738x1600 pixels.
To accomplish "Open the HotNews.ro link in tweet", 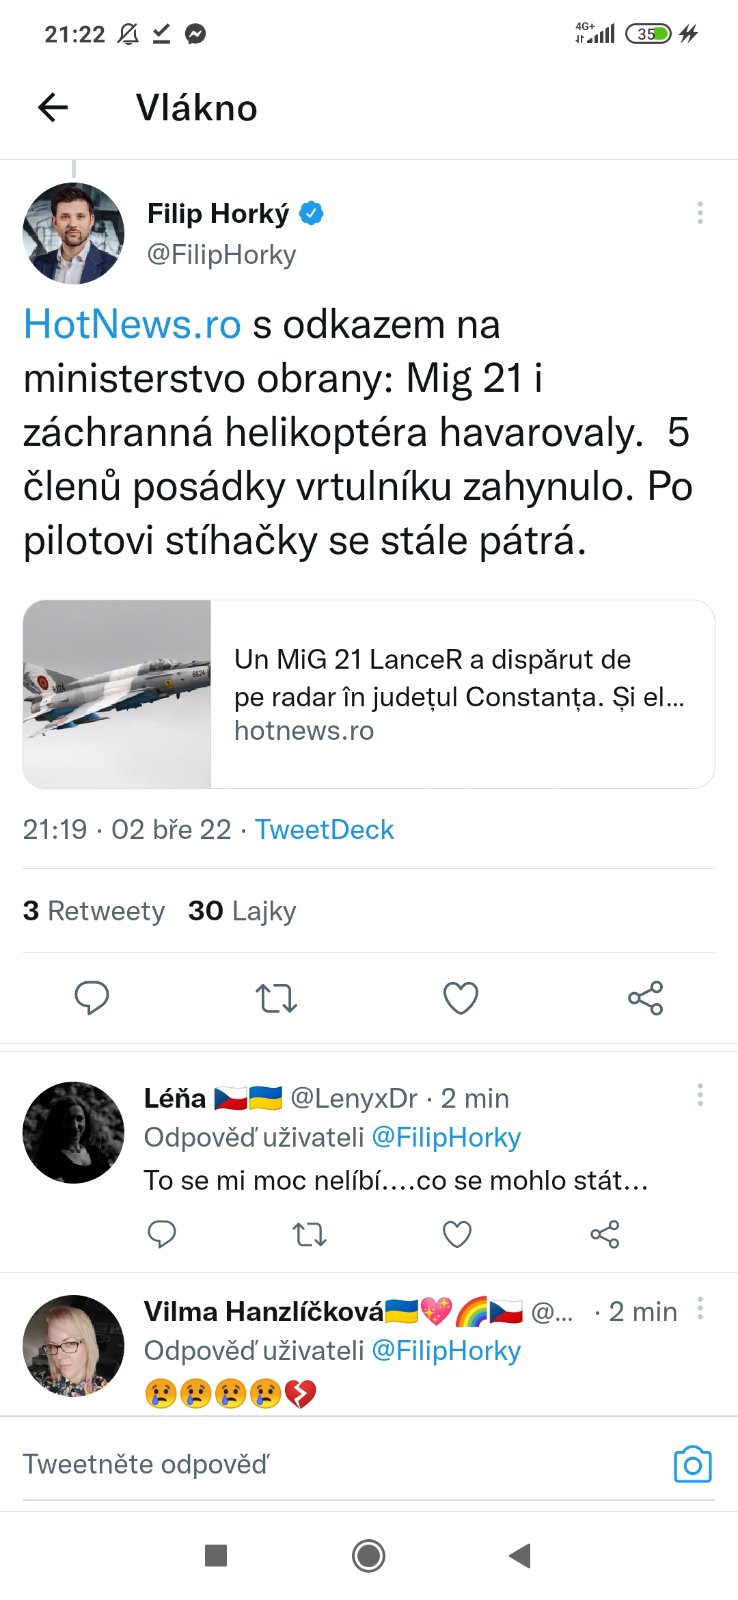I will (132, 324).
